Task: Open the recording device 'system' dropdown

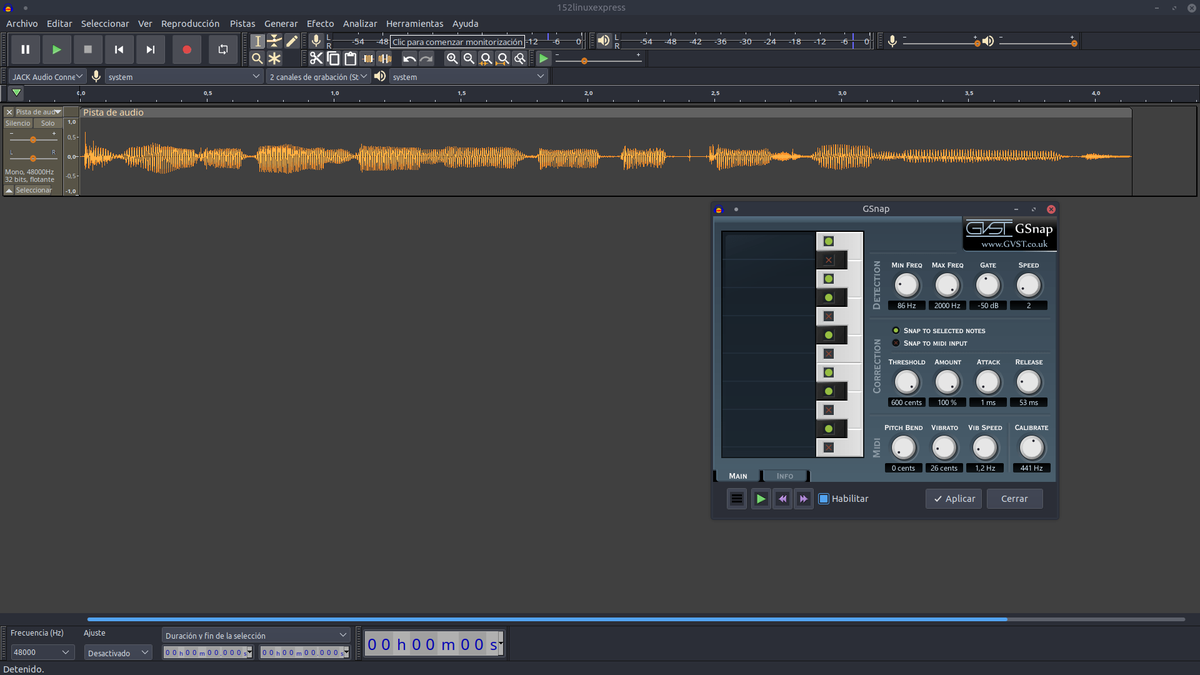Action: (184, 76)
